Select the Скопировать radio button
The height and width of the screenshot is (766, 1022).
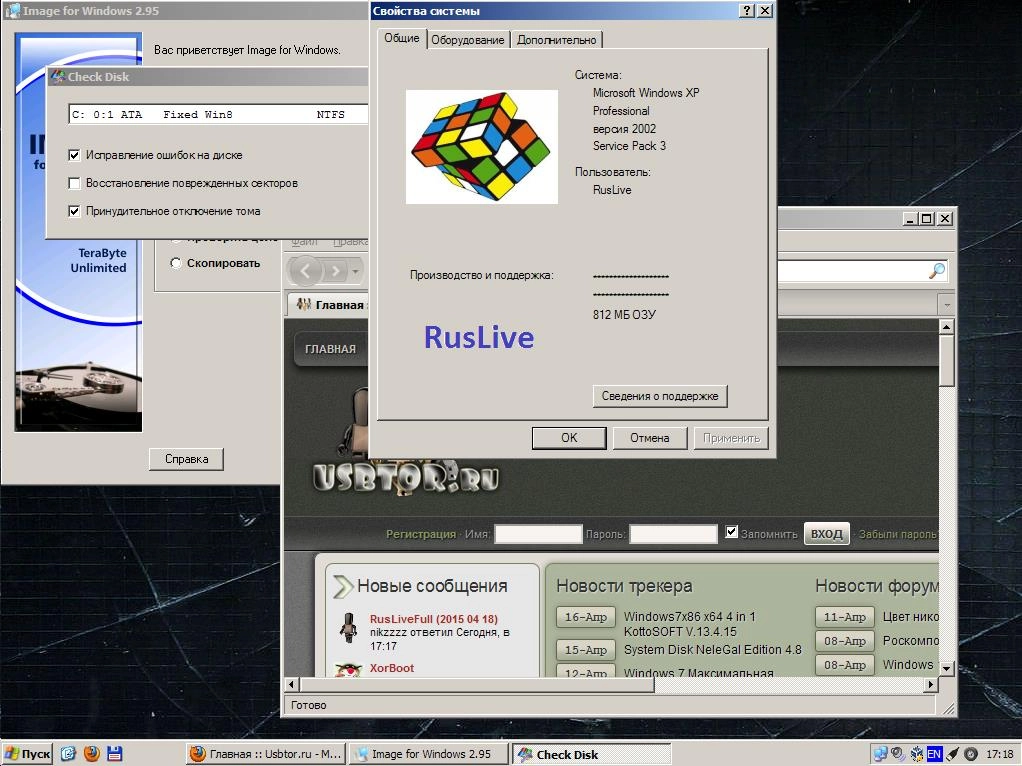[x=175, y=263]
